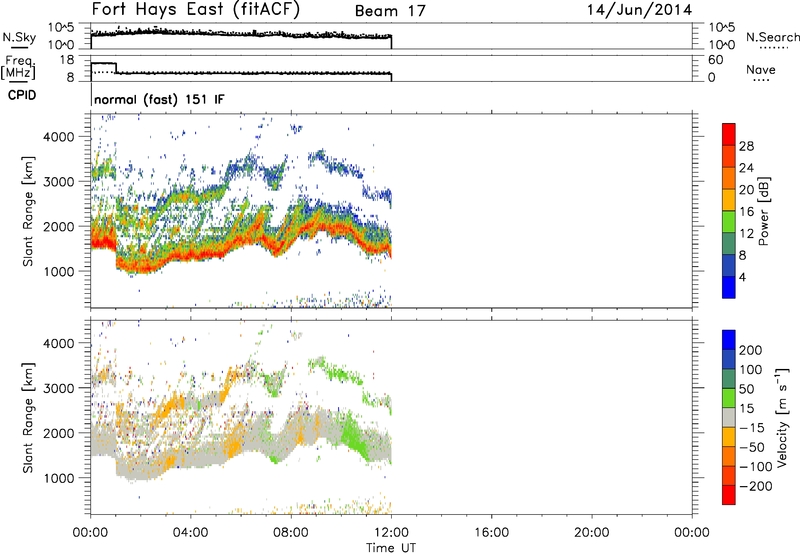
Task: Click 'normal (fast) 151 IF' text
Action: 159,99
